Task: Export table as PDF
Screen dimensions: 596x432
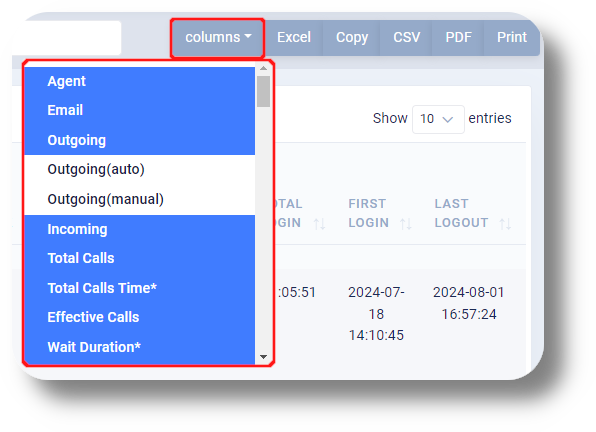Action: (x=458, y=38)
